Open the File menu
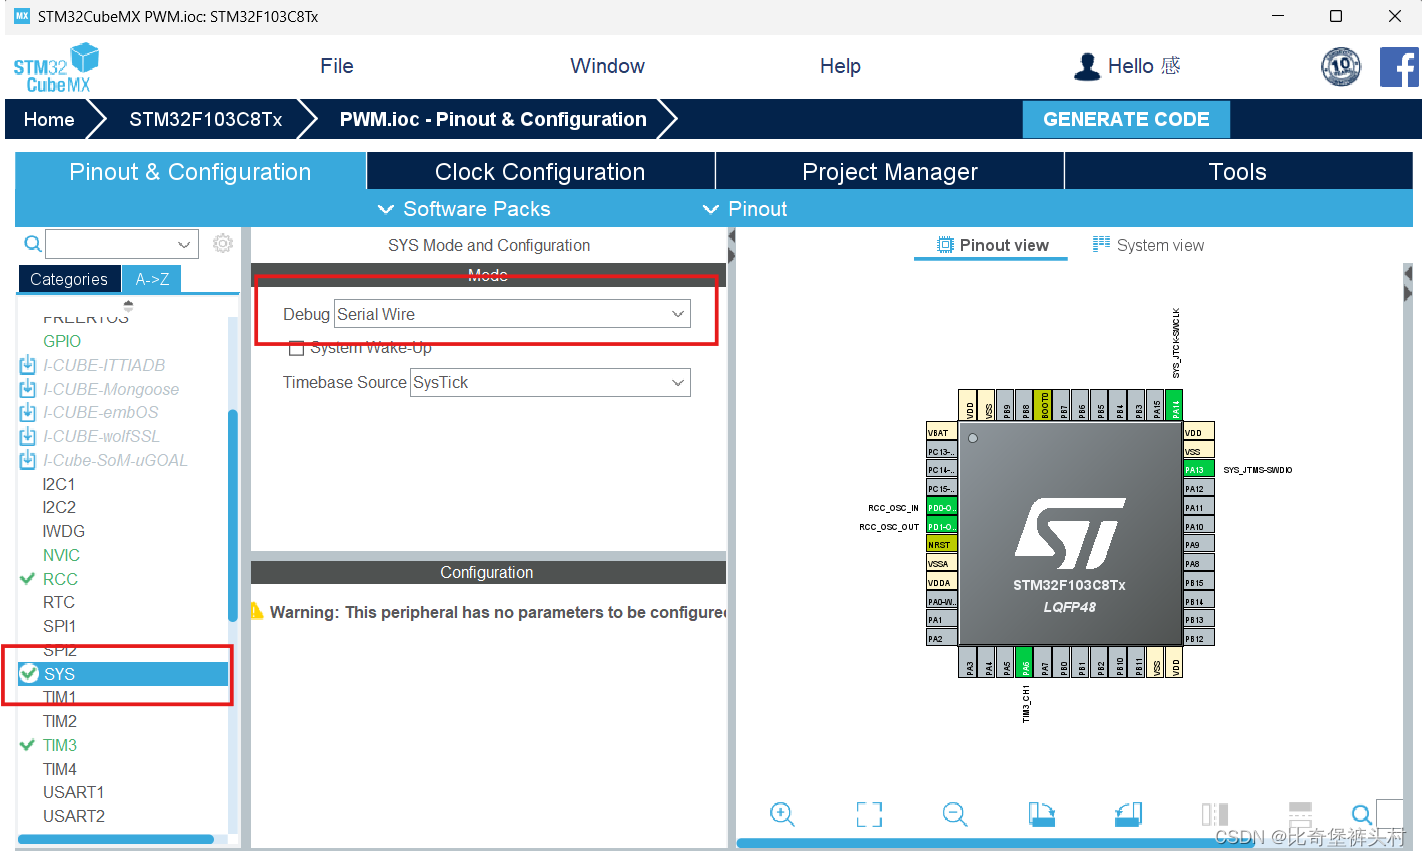Image resolution: width=1422 pixels, height=856 pixels. coord(337,66)
